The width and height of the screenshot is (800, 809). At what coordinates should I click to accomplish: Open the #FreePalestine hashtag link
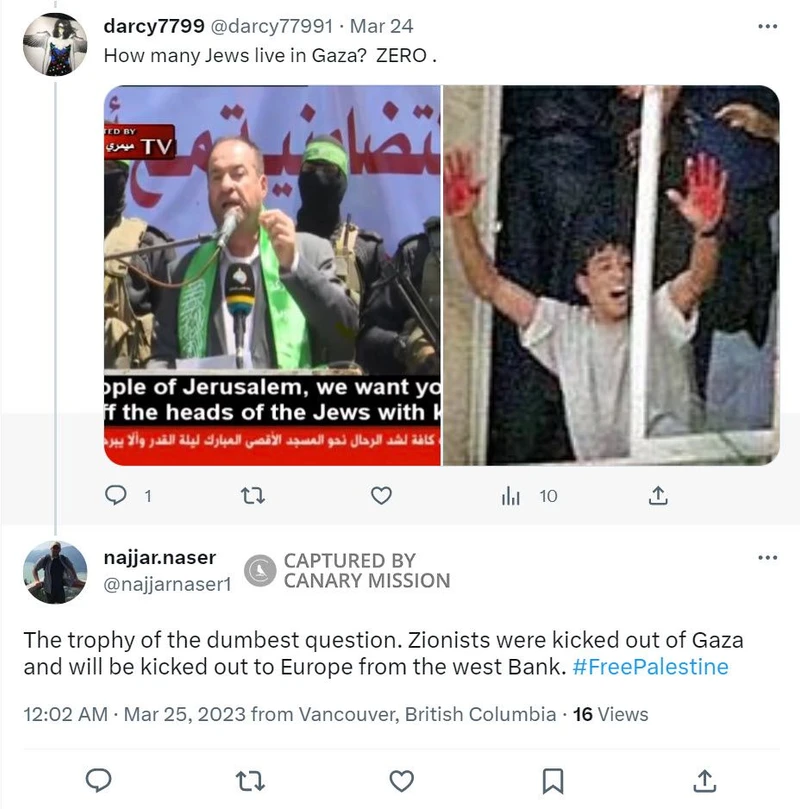click(650, 667)
